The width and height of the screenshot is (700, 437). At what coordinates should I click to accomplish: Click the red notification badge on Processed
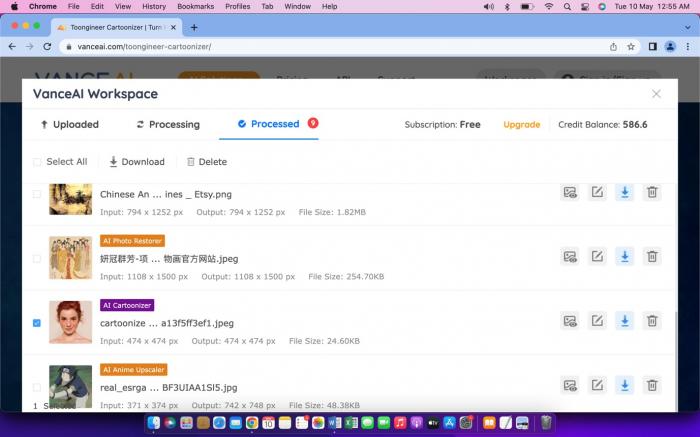(x=313, y=123)
